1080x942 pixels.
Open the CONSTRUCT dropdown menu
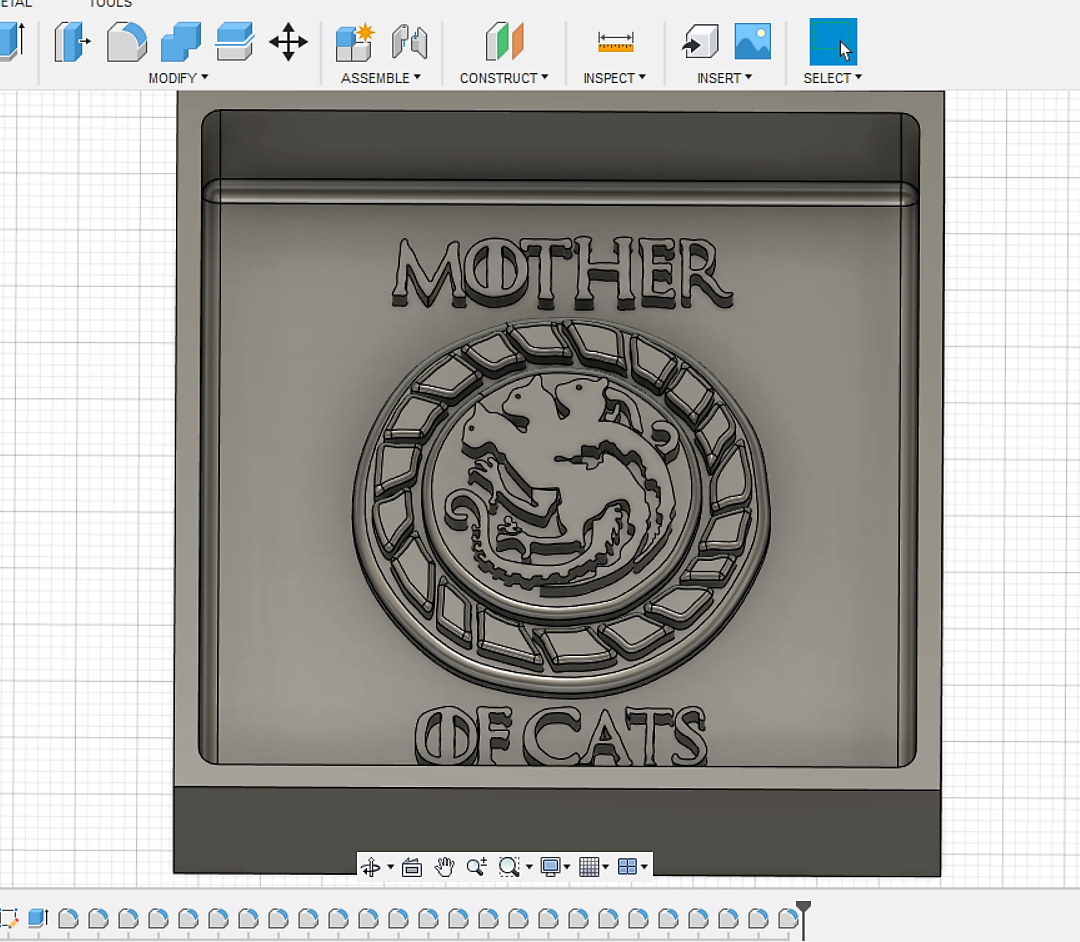[x=504, y=78]
